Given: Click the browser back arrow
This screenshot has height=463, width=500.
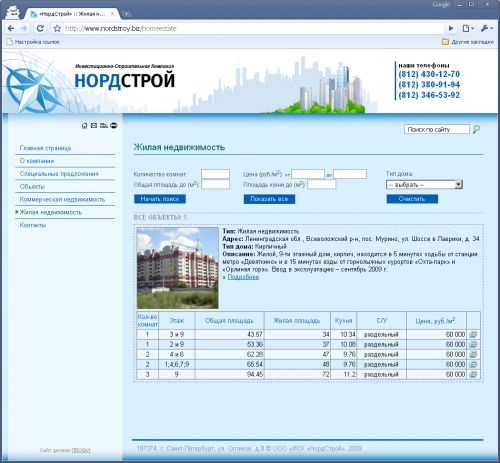Looking at the screenshot, I should pyautogui.click(x=11, y=28).
